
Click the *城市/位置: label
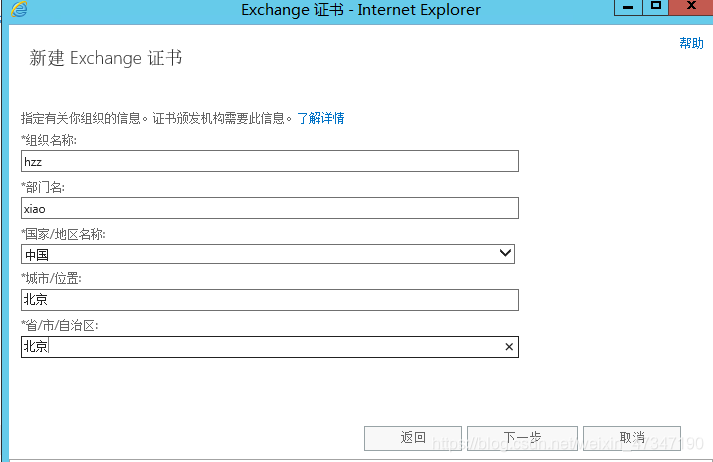click(x=51, y=278)
